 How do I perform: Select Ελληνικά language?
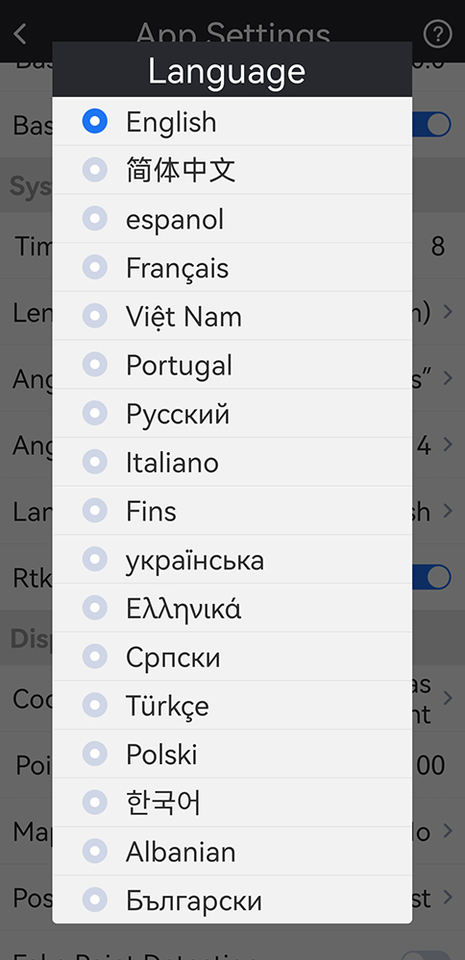[x=232, y=607]
